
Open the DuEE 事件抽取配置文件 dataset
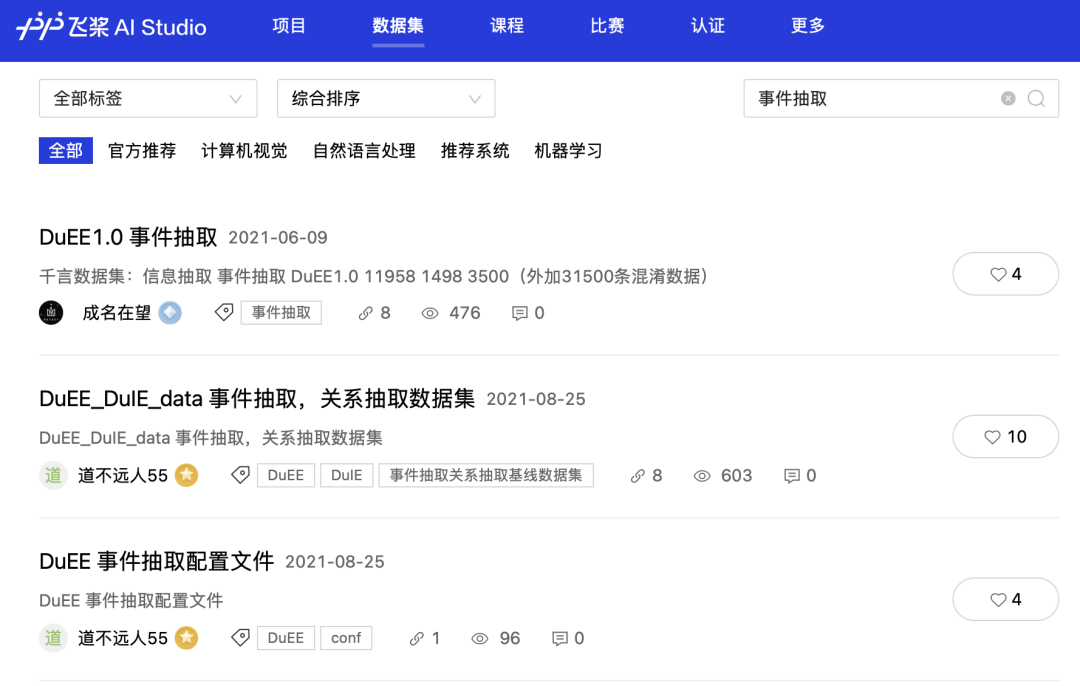(156, 561)
